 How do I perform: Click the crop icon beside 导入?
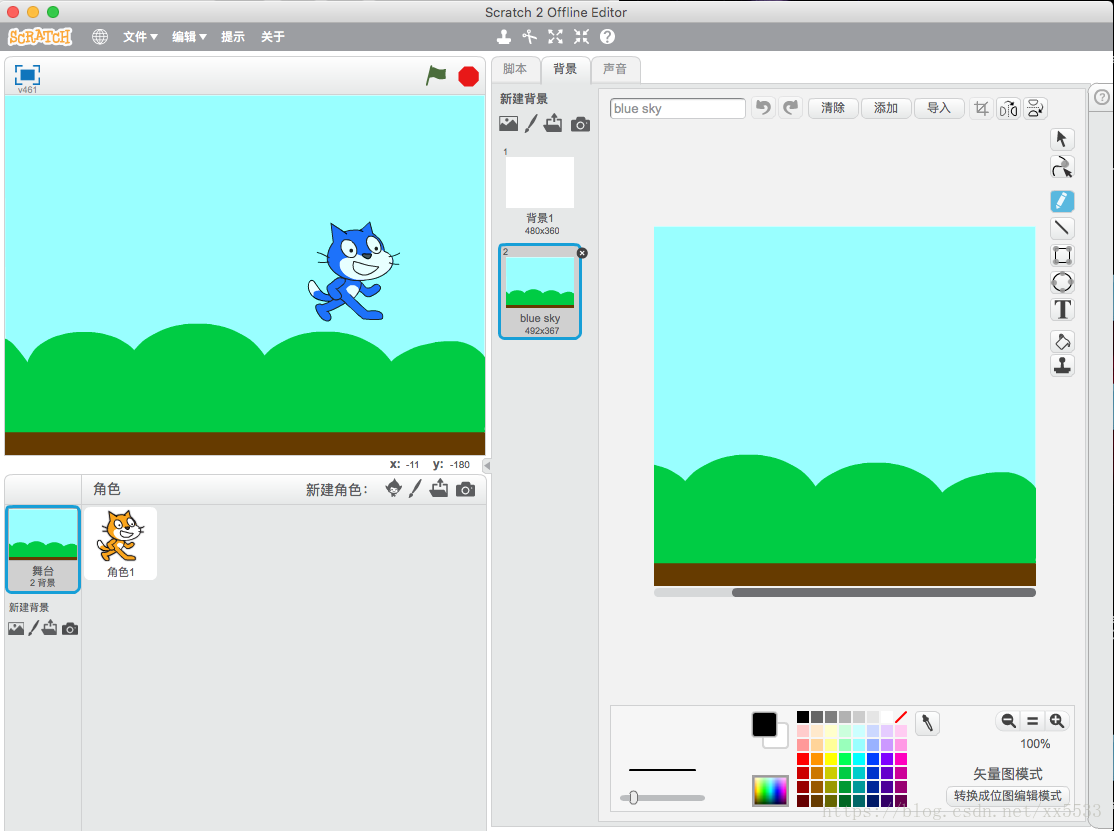981,108
